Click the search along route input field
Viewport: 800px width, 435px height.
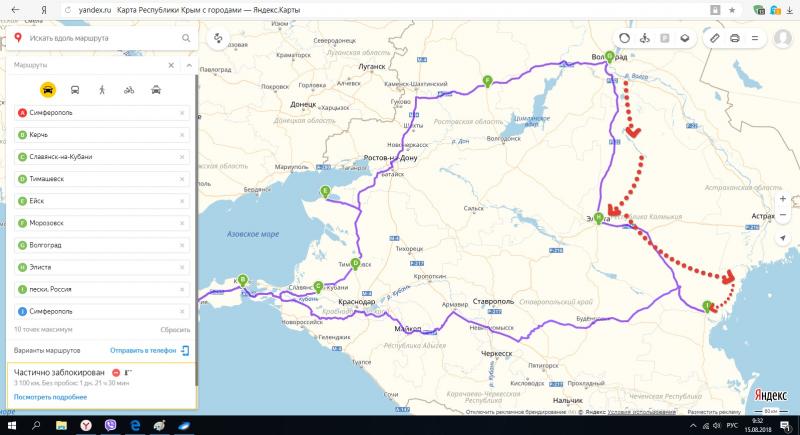tap(100, 38)
